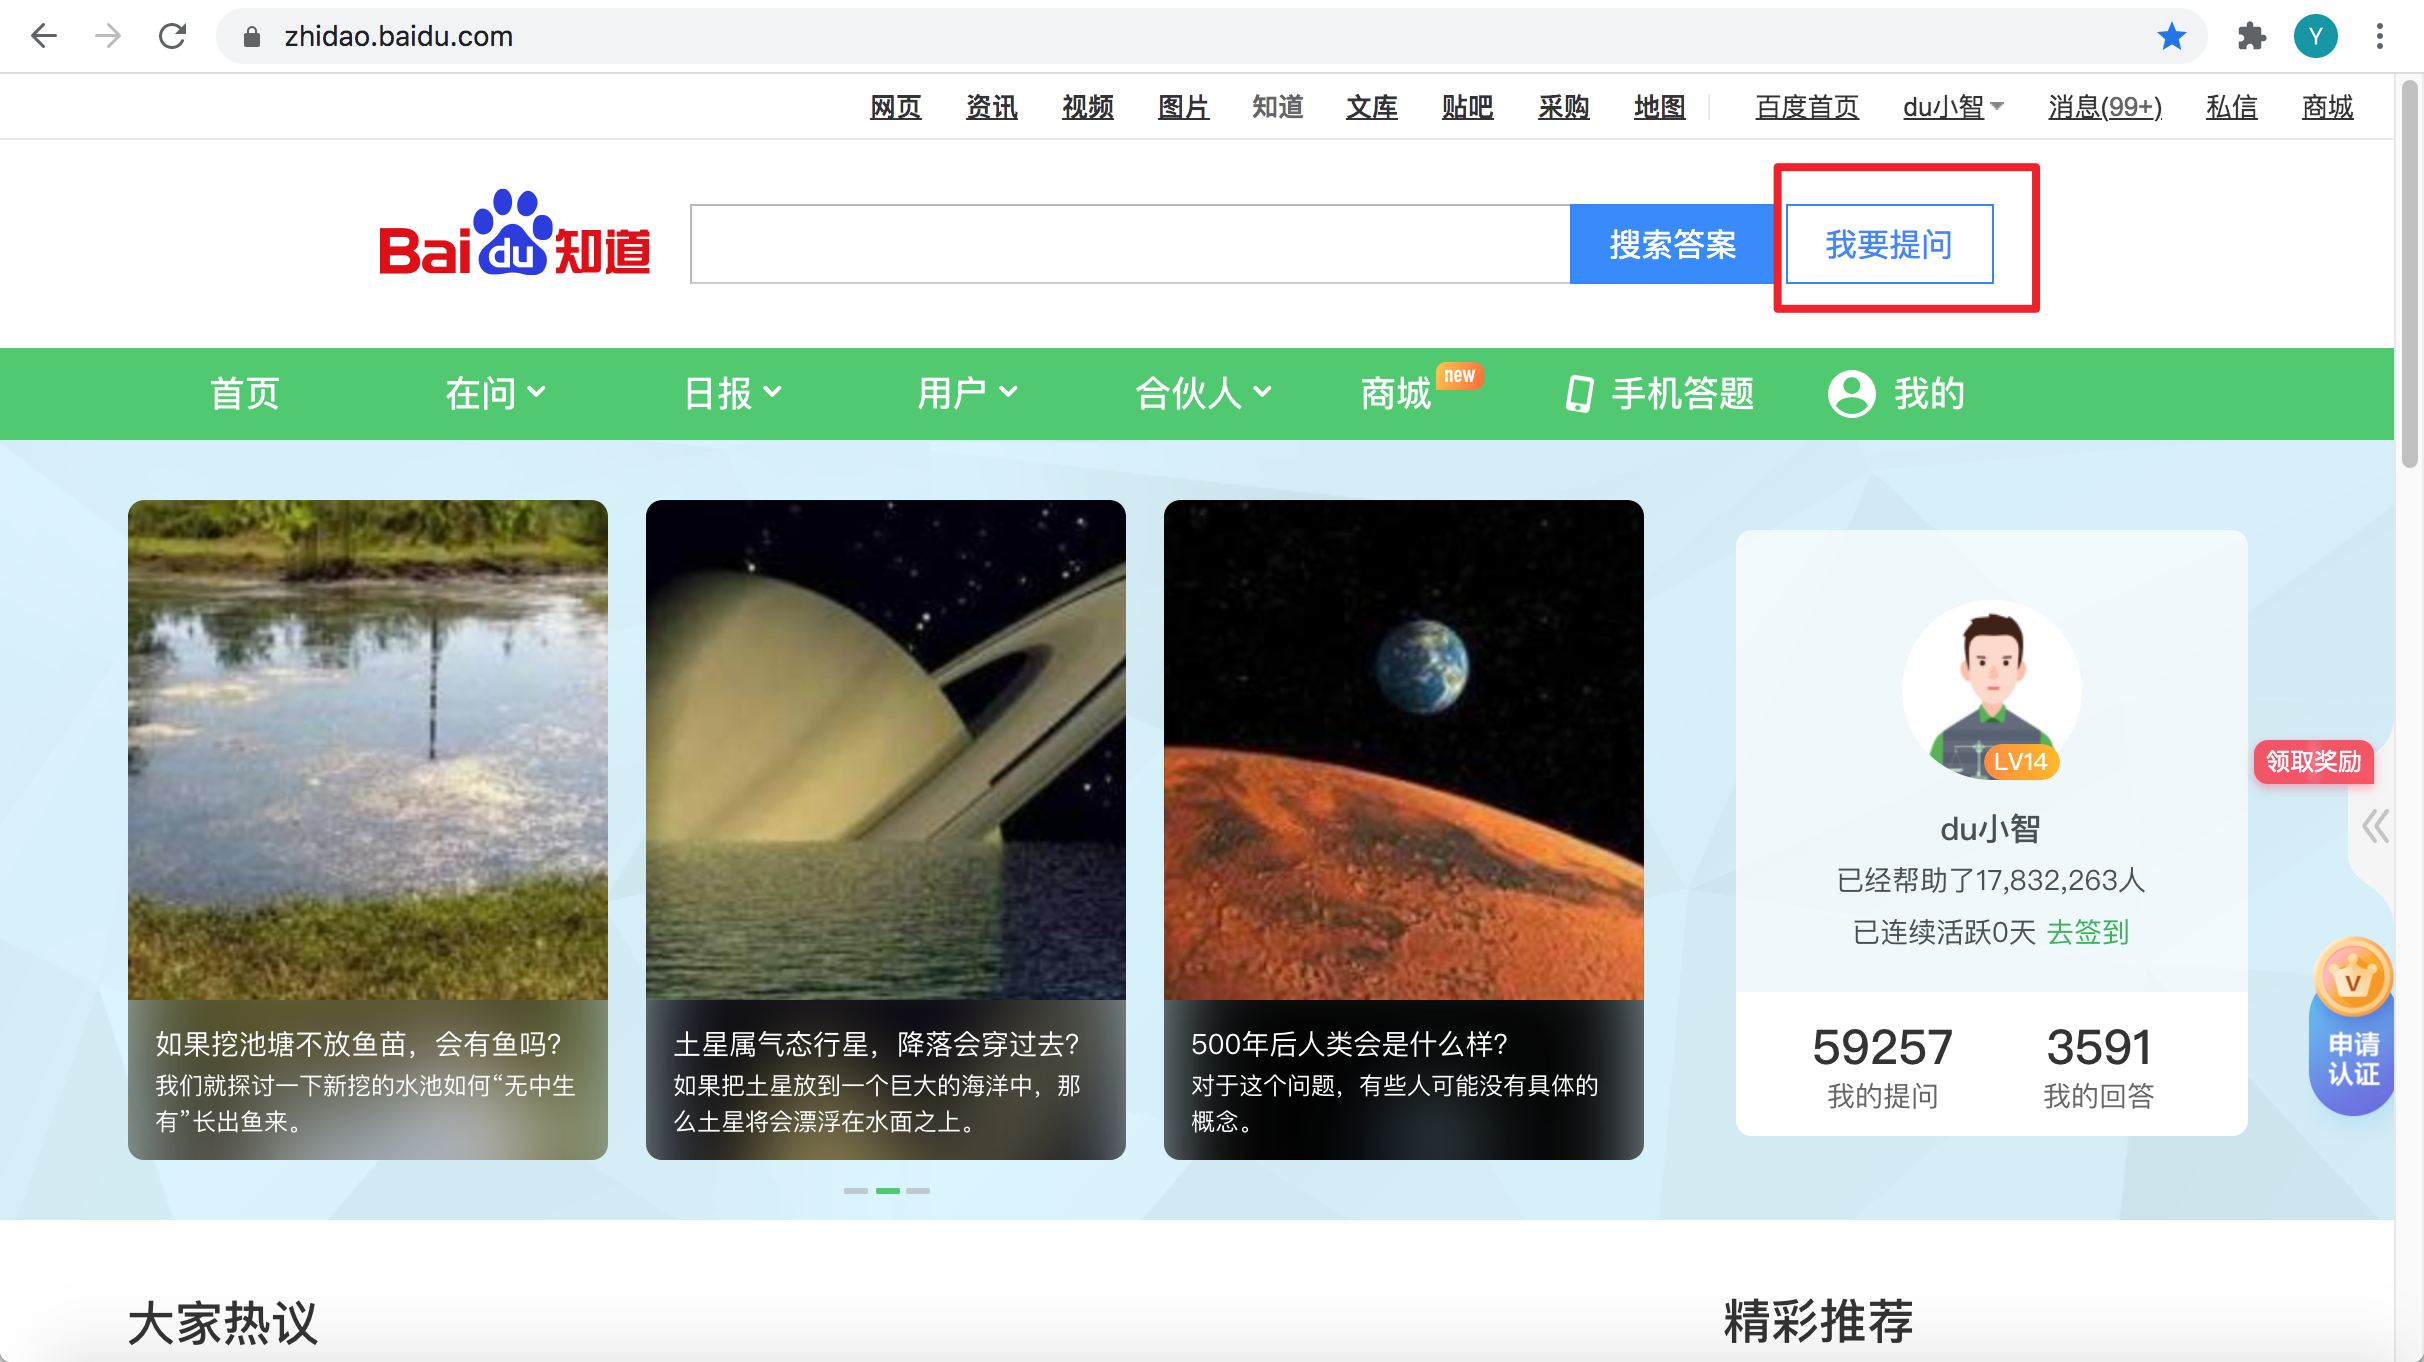
Task: Open the 领取奖励 side tab
Action: click(2313, 763)
